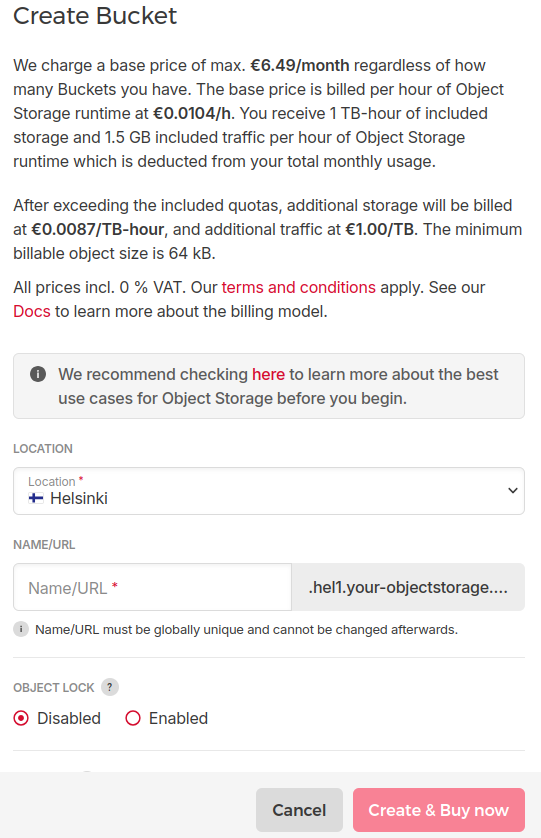Image resolution: width=541 pixels, height=838 pixels.
Task: Enable Object Lock radio option
Action: tap(133, 718)
